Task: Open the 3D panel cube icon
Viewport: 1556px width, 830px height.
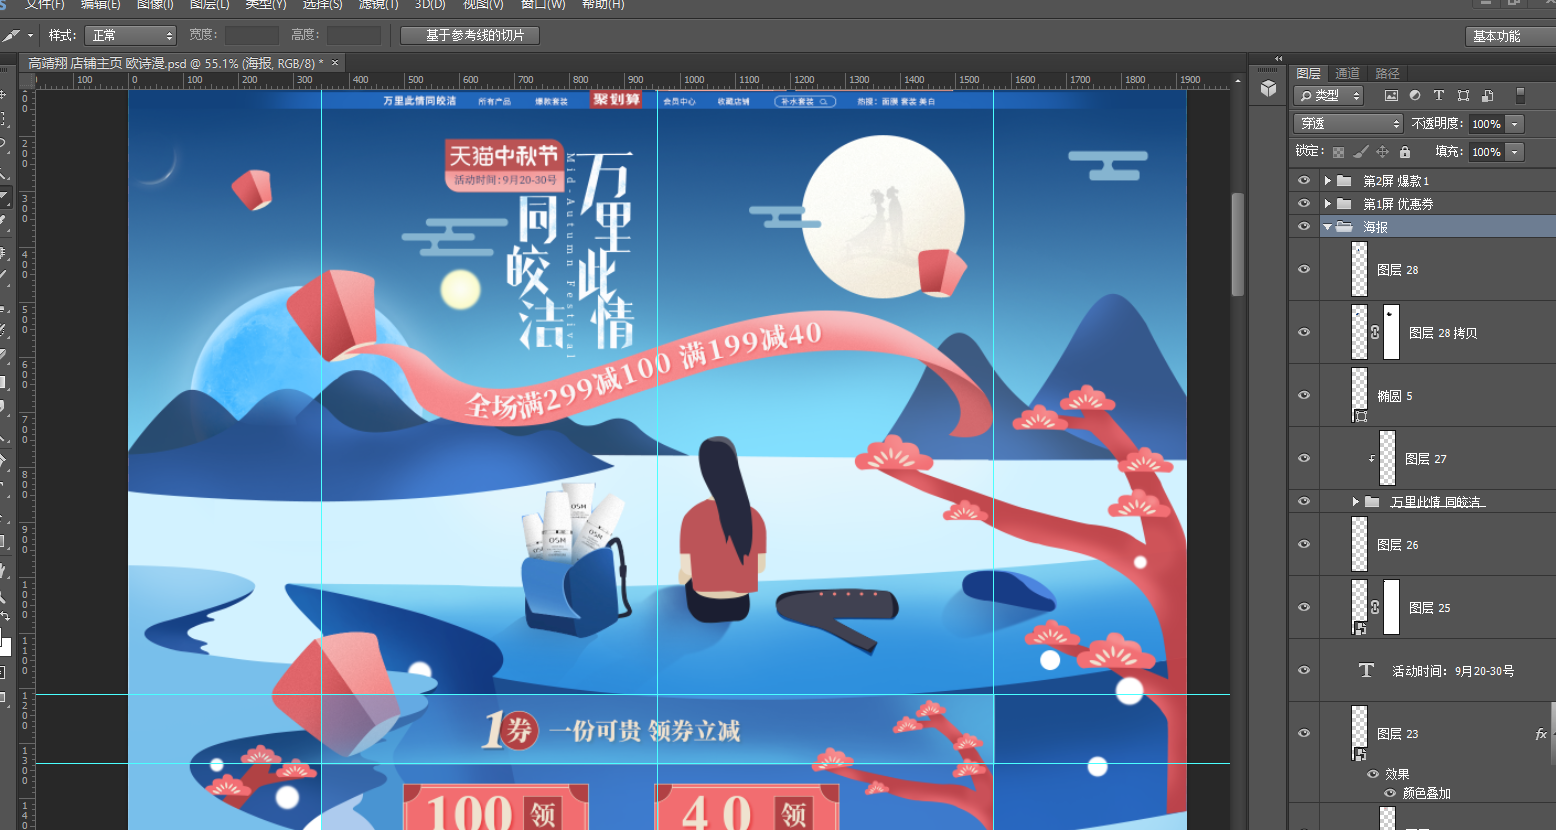Action: pyautogui.click(x=1268, y=89)
